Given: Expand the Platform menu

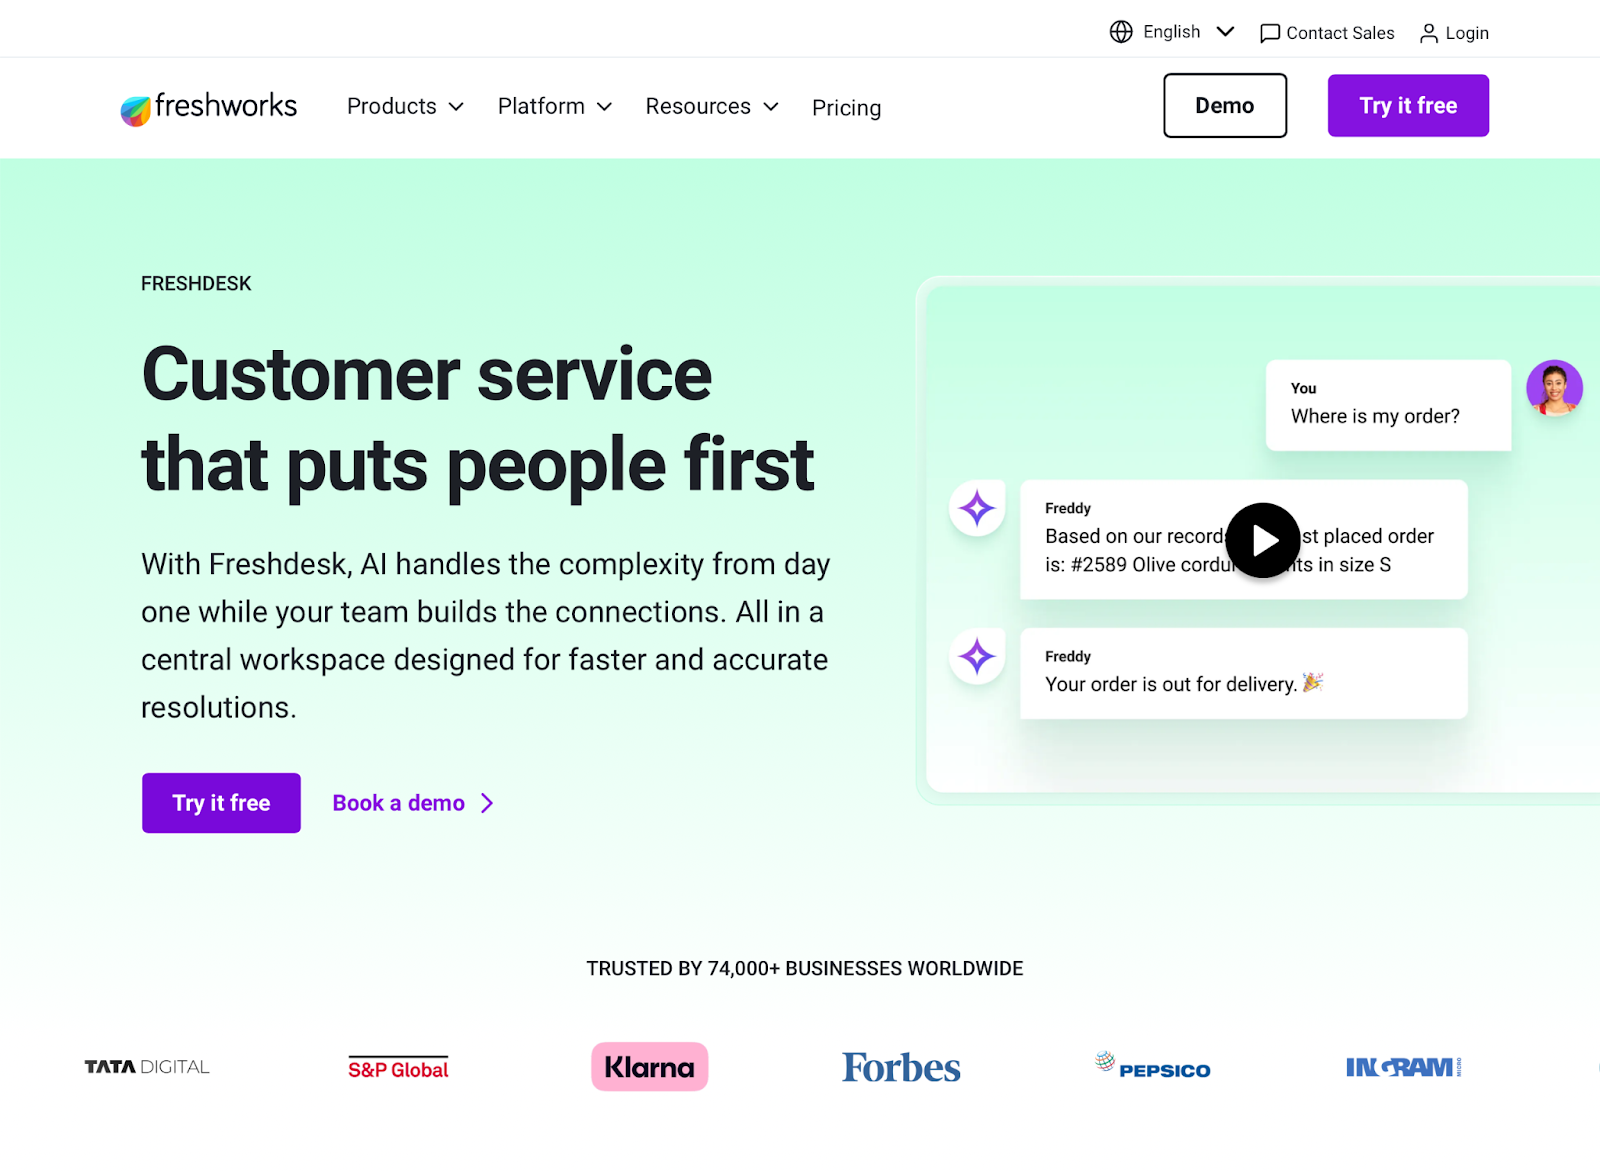Looking at the screenshot, I should pyautogui.click(x=555, y=107).
